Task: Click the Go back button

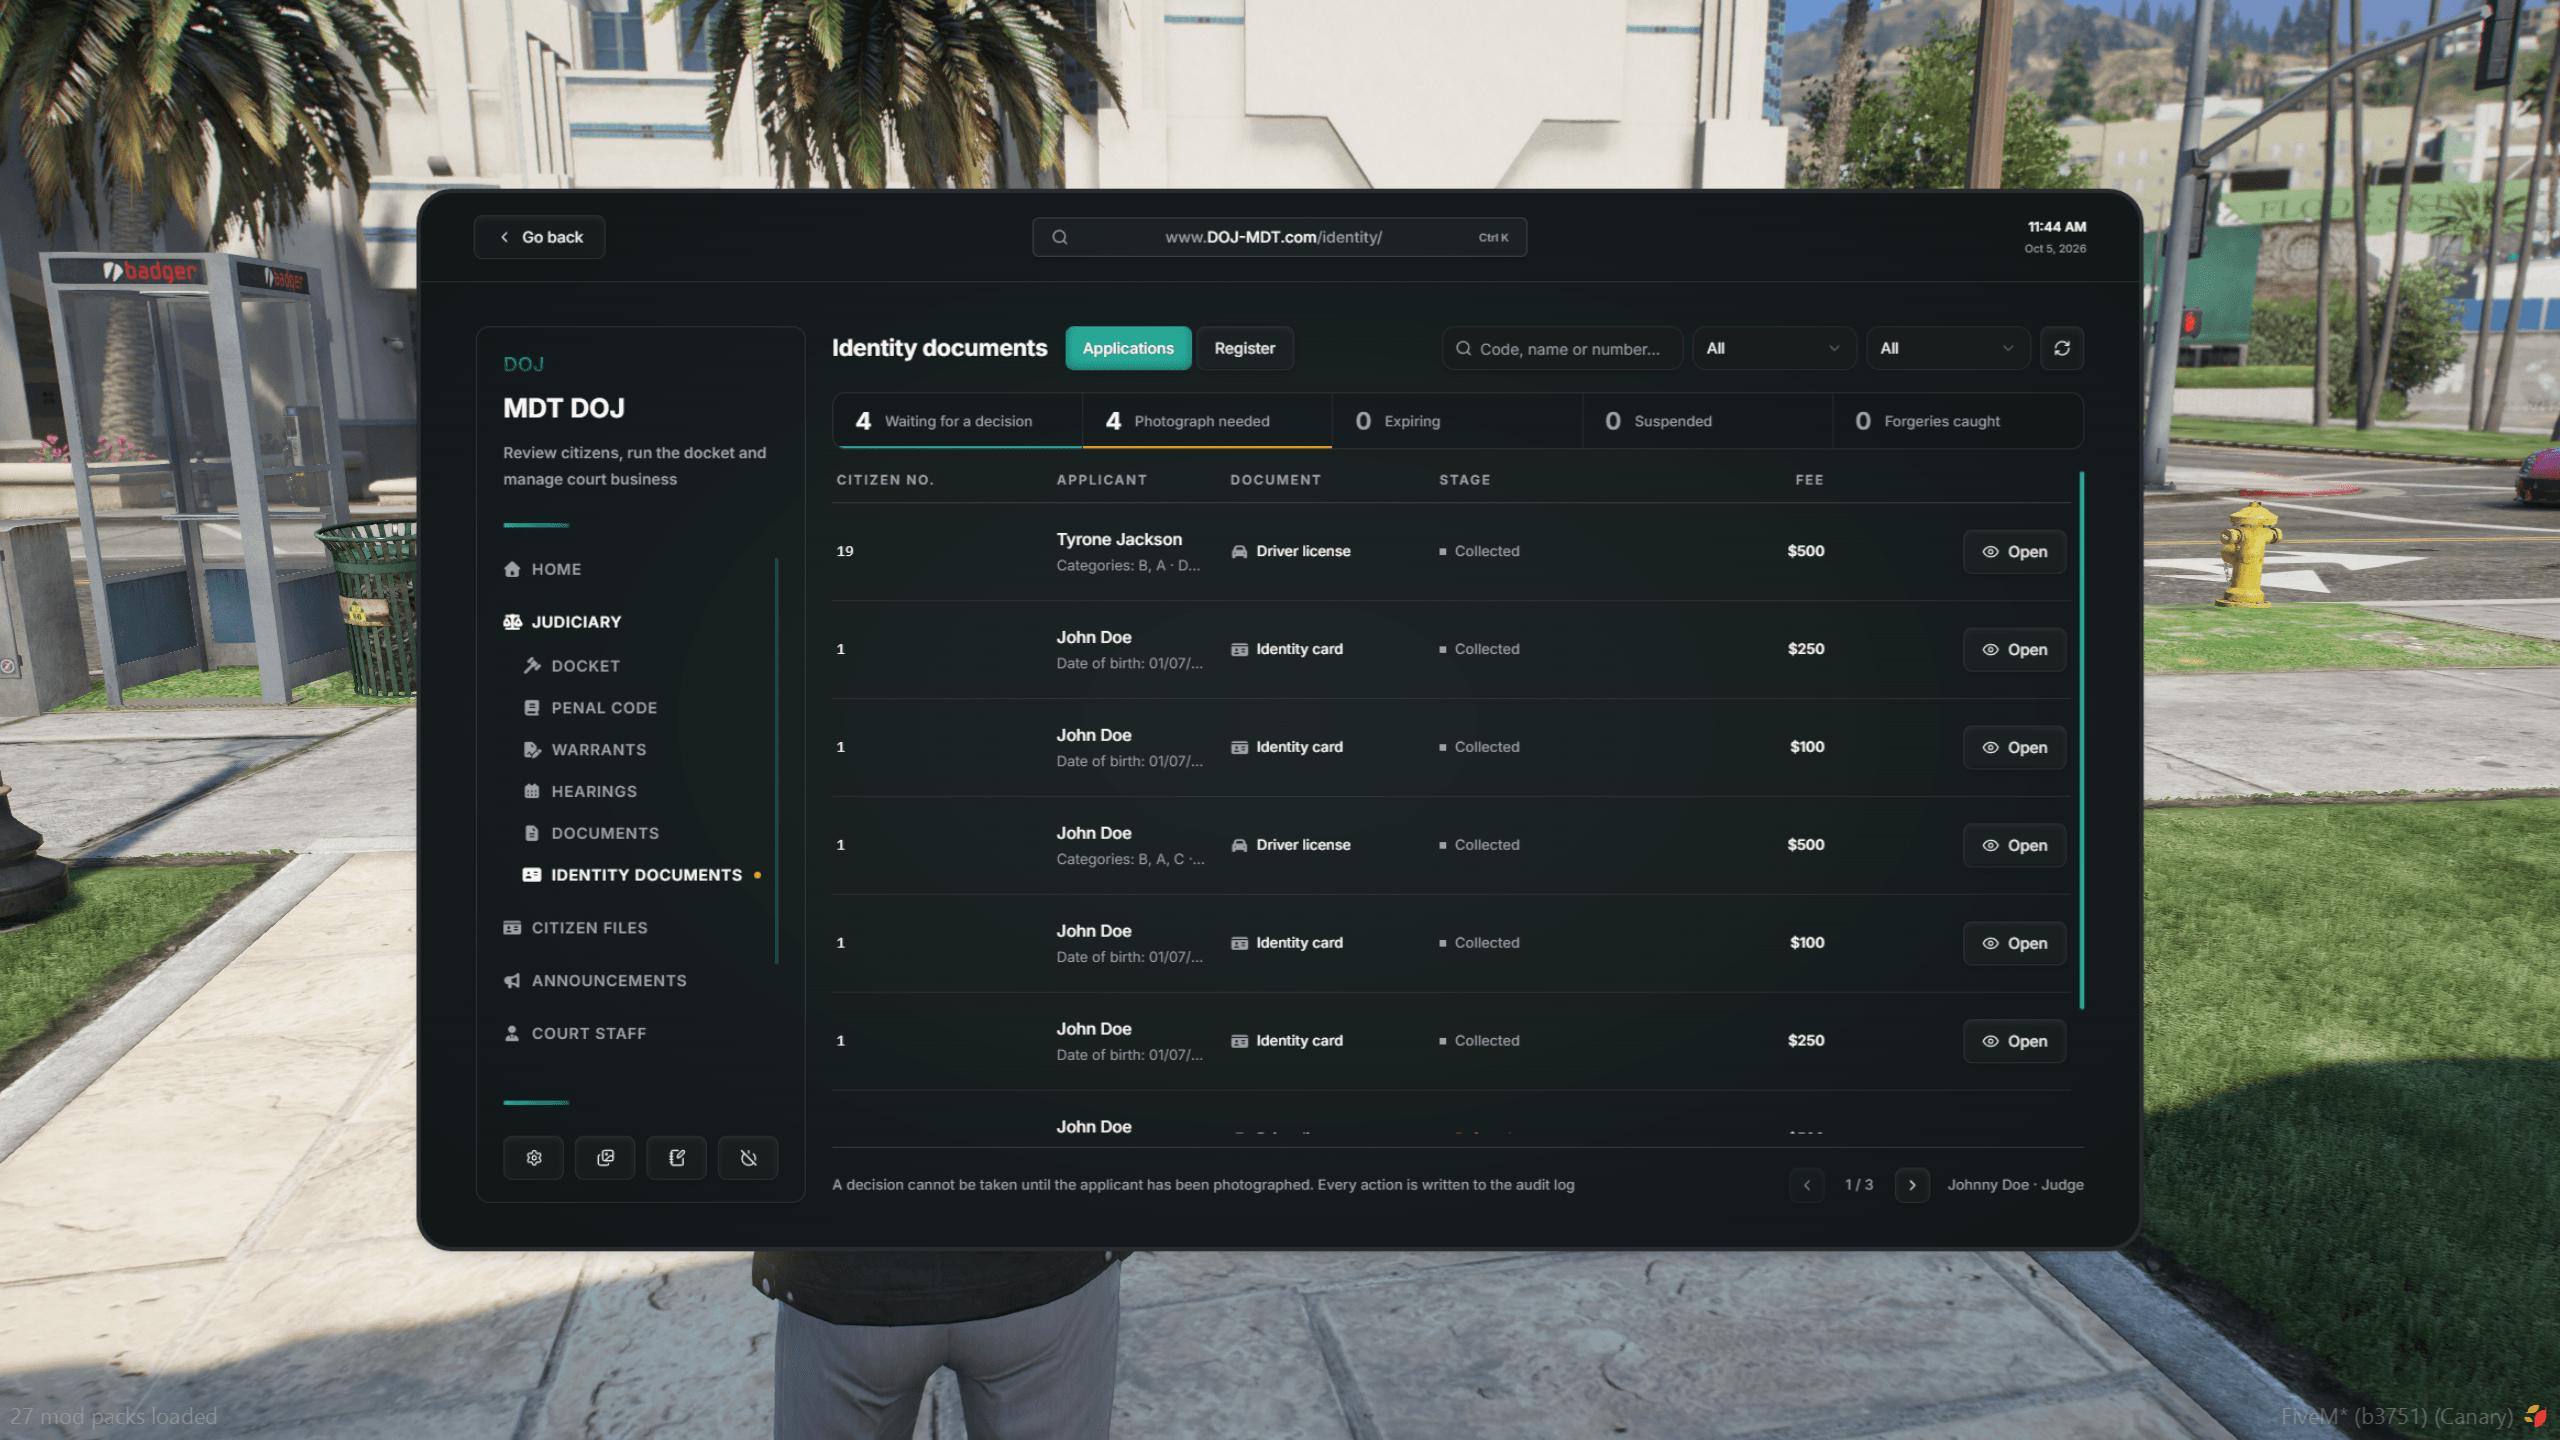Action: [539, 237]
